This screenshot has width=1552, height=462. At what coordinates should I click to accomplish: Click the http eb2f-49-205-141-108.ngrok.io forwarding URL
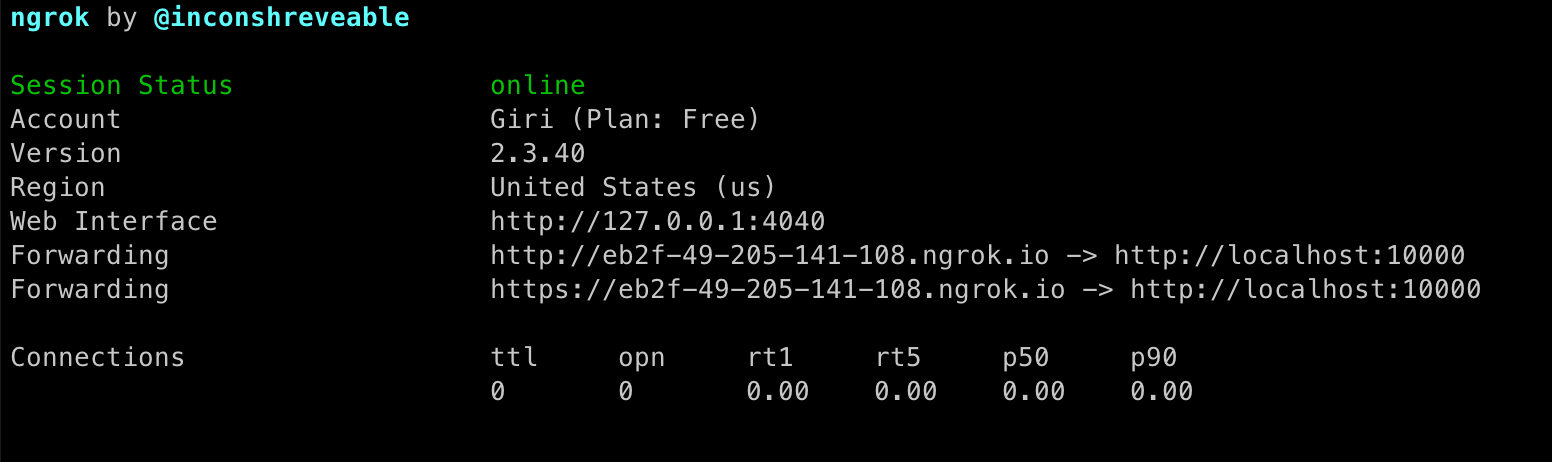point(770,255)
